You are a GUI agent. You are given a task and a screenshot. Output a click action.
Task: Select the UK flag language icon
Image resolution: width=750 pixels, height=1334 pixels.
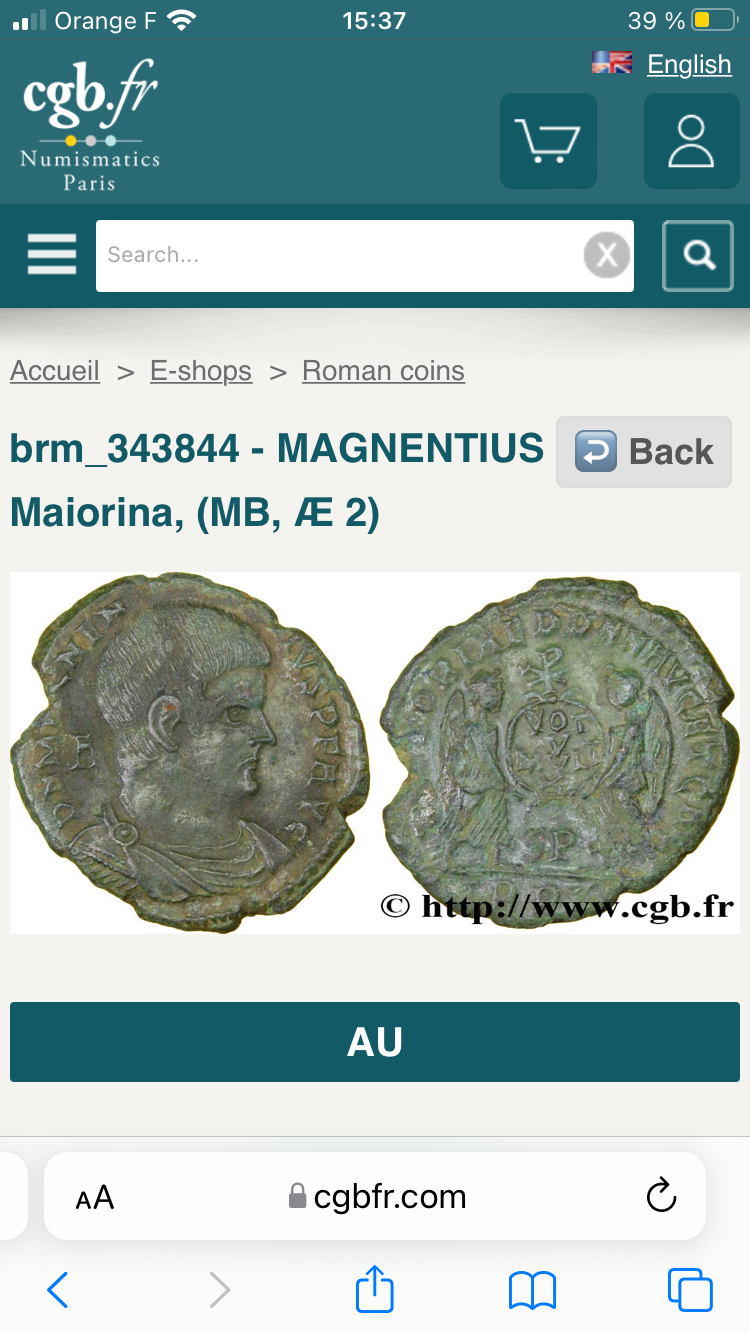coord(612,63)
